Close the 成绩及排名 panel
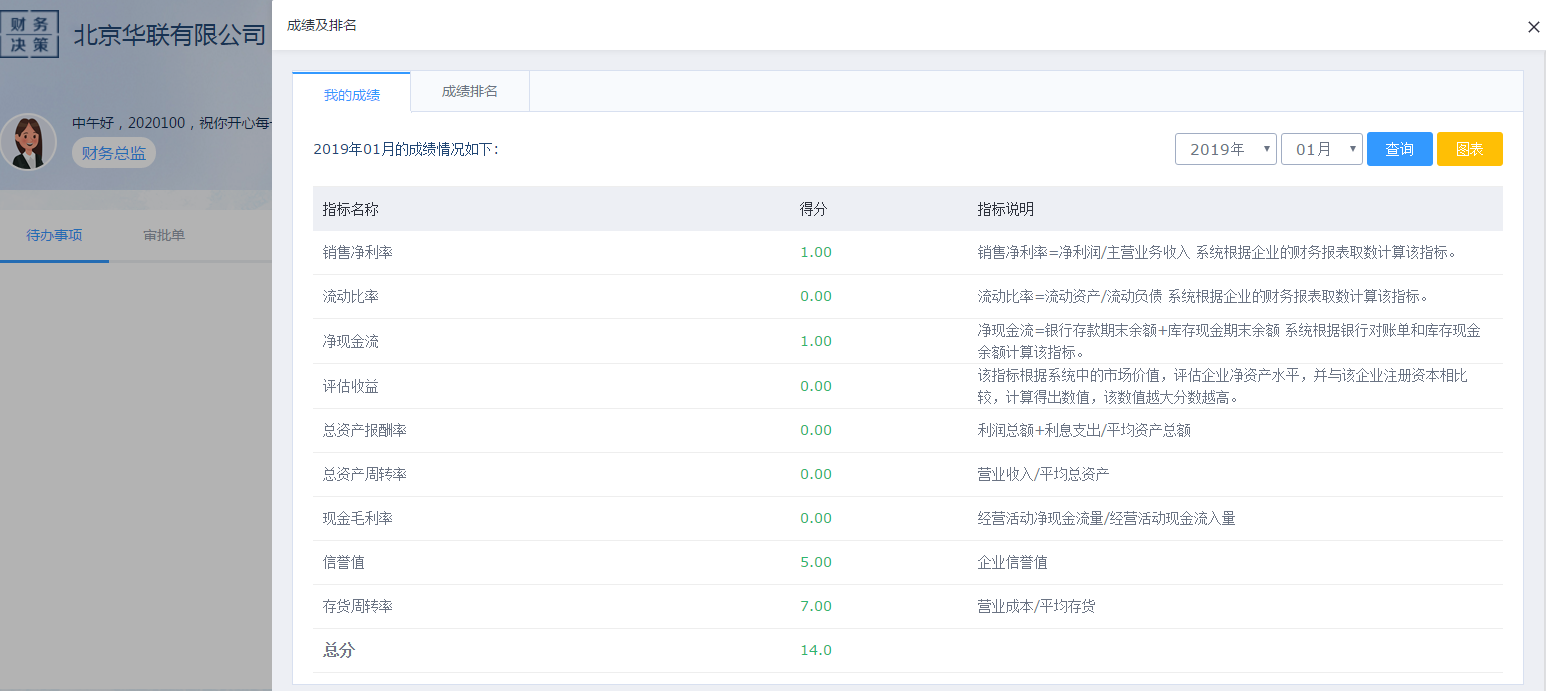Screen dimensions: 1546x691 [1533, 27]
